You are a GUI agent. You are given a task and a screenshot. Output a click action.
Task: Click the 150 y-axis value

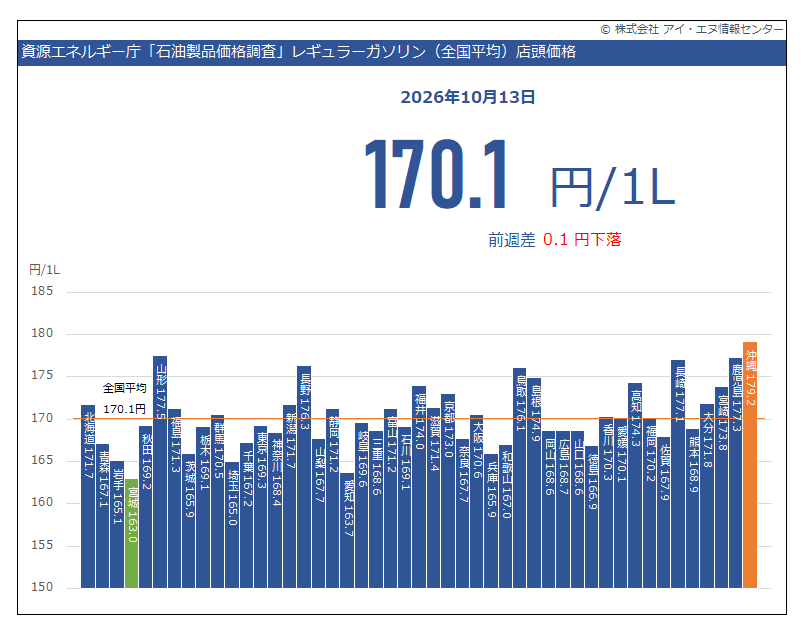click(x=42, y=587)
